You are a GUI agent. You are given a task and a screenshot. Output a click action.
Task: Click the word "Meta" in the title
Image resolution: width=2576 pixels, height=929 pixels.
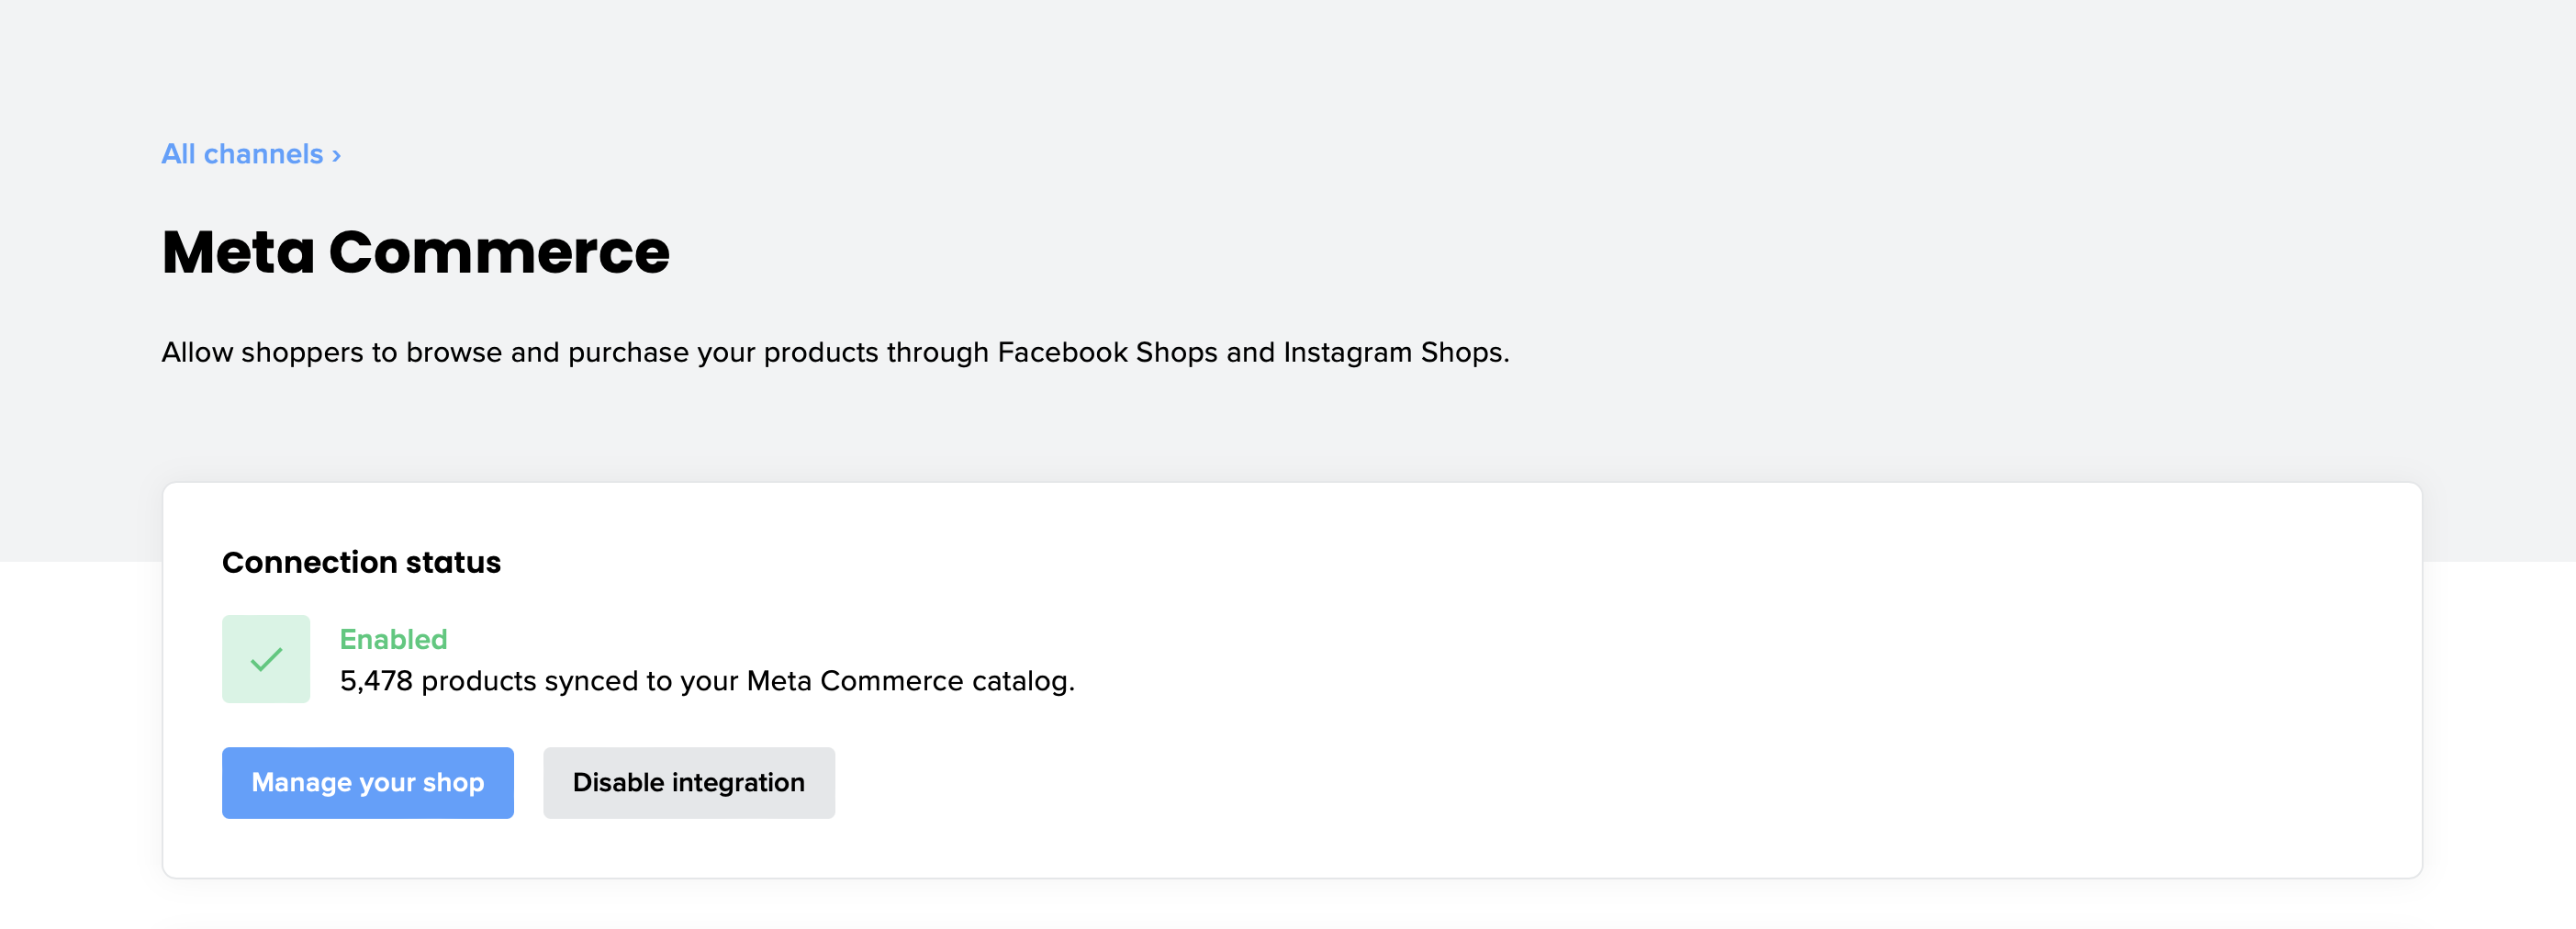pos(238,252)
